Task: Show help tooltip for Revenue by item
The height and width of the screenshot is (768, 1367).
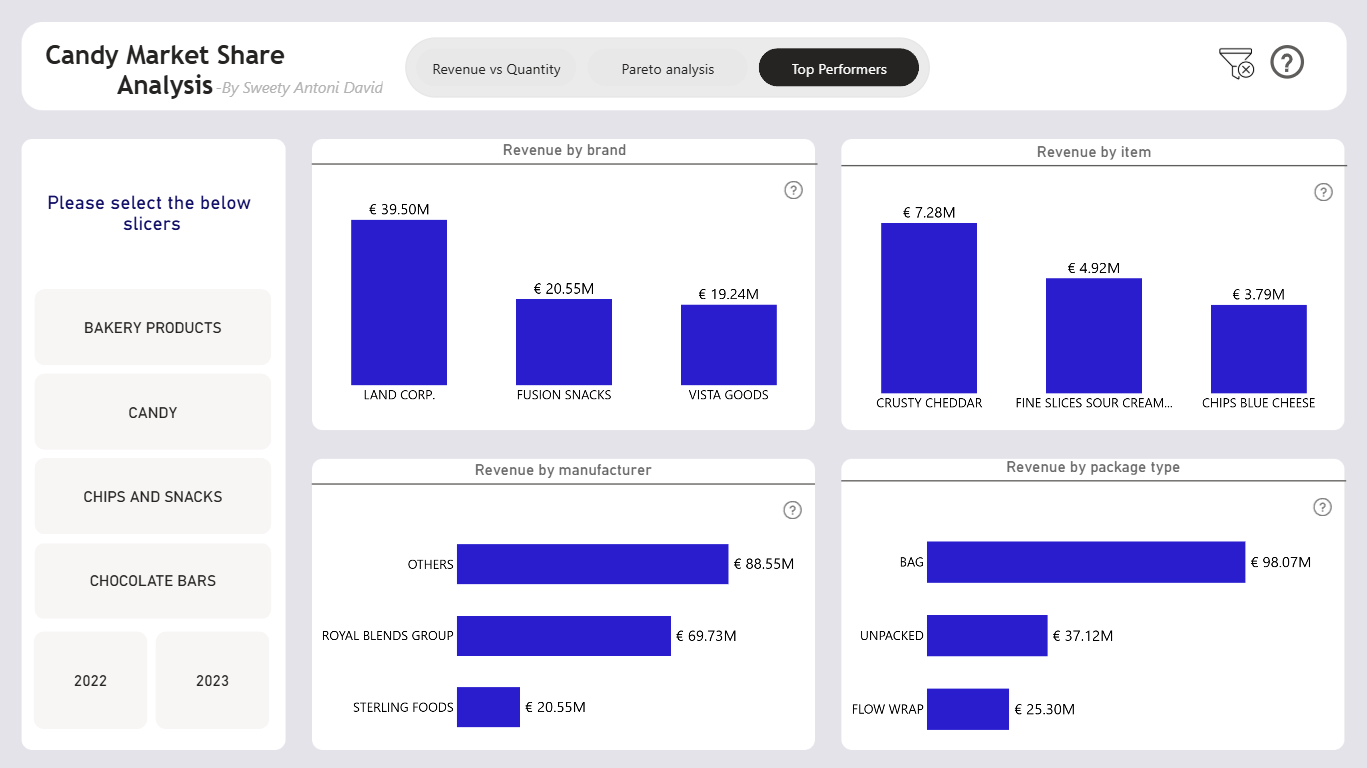Action: pyautogui.click(x=1323, y=192)
